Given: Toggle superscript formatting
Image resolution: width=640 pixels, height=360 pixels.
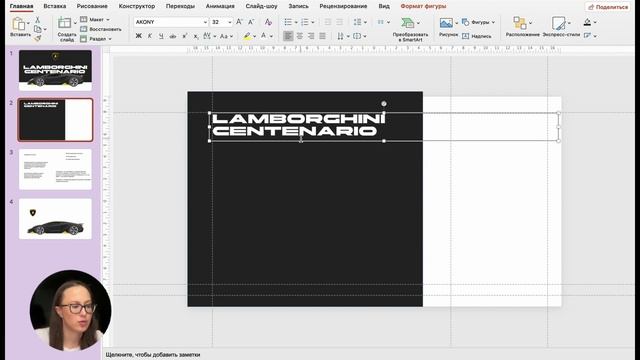Looking at the screenshot, I should pyautogui.click(x=184, y=36).
